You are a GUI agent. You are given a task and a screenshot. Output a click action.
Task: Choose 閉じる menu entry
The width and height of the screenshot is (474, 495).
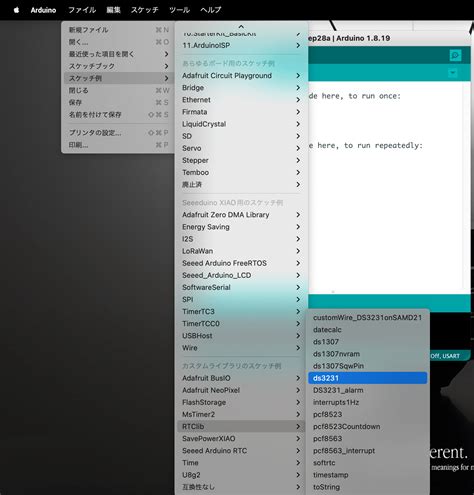click(118, 90)
